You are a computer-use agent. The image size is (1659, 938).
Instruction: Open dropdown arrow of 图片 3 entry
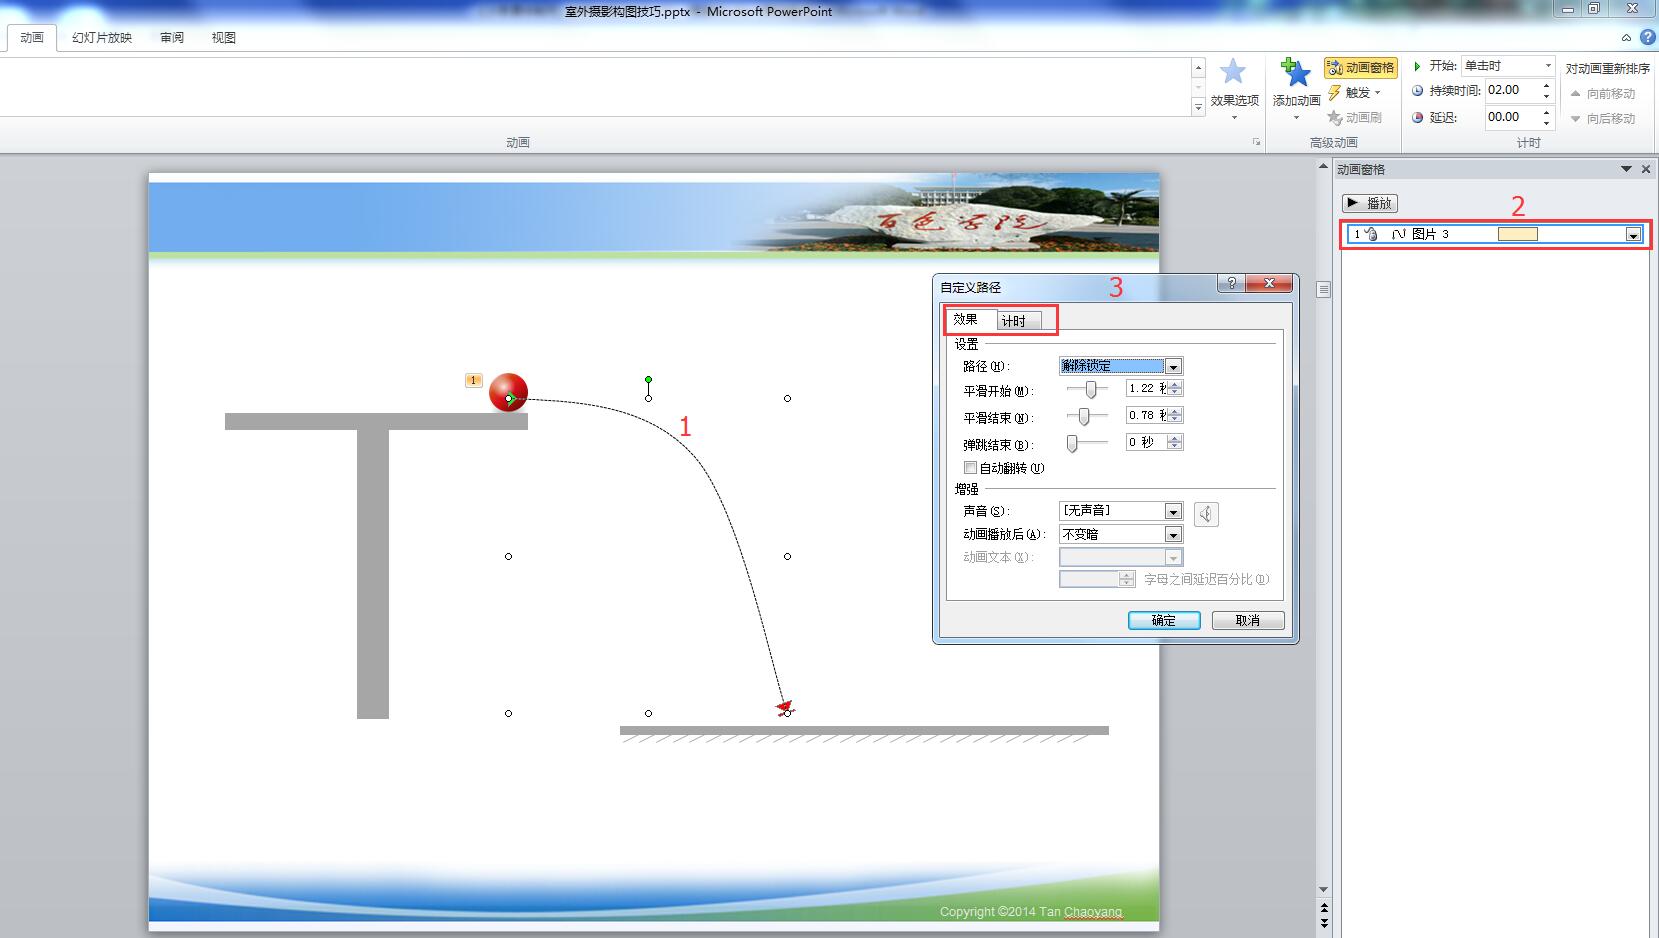(1633, 235)
